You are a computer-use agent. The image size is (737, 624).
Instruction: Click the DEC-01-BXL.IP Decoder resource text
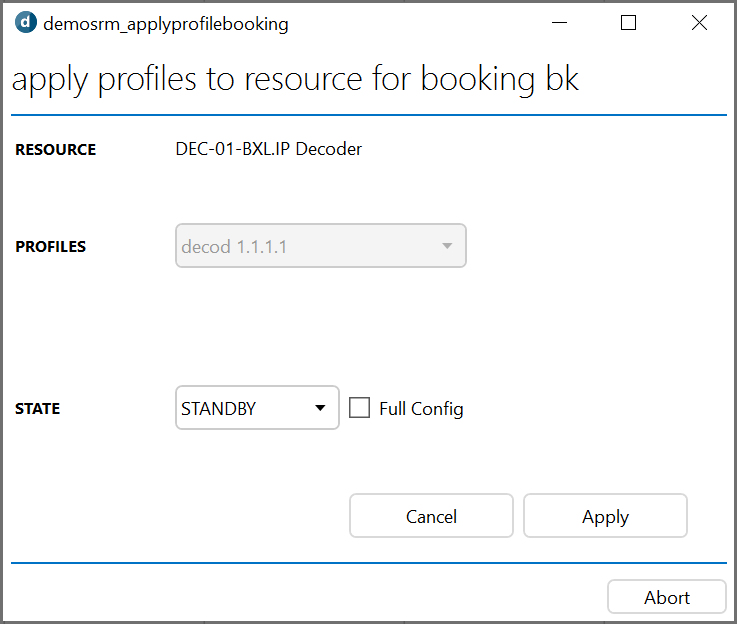(268, 149)
